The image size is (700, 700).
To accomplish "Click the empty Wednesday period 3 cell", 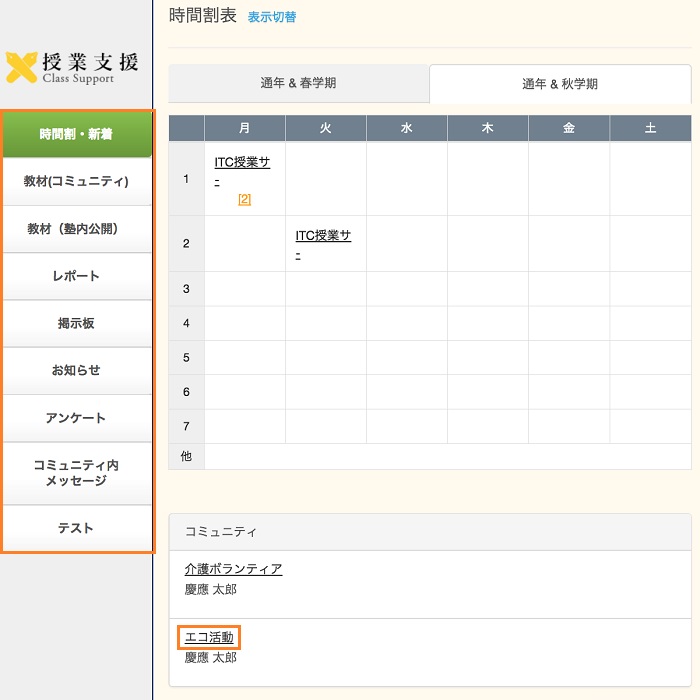I will [406, 289].
